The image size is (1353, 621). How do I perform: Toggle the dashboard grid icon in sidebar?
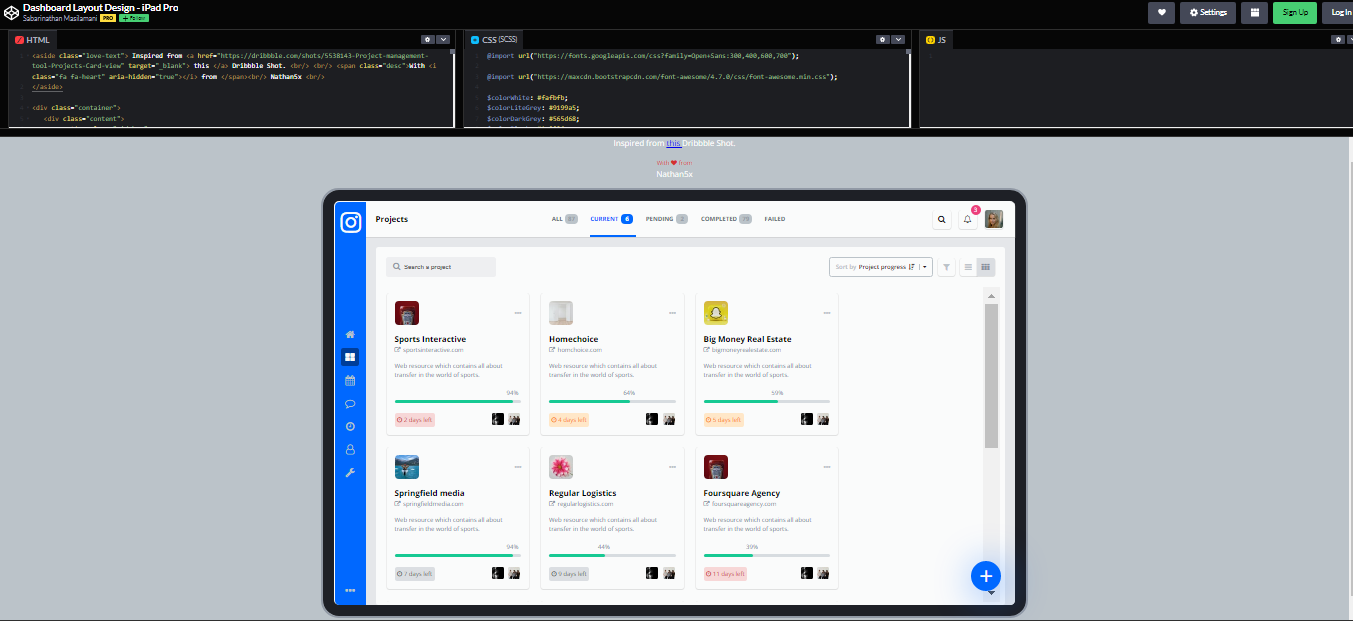(x=350, y=356)
